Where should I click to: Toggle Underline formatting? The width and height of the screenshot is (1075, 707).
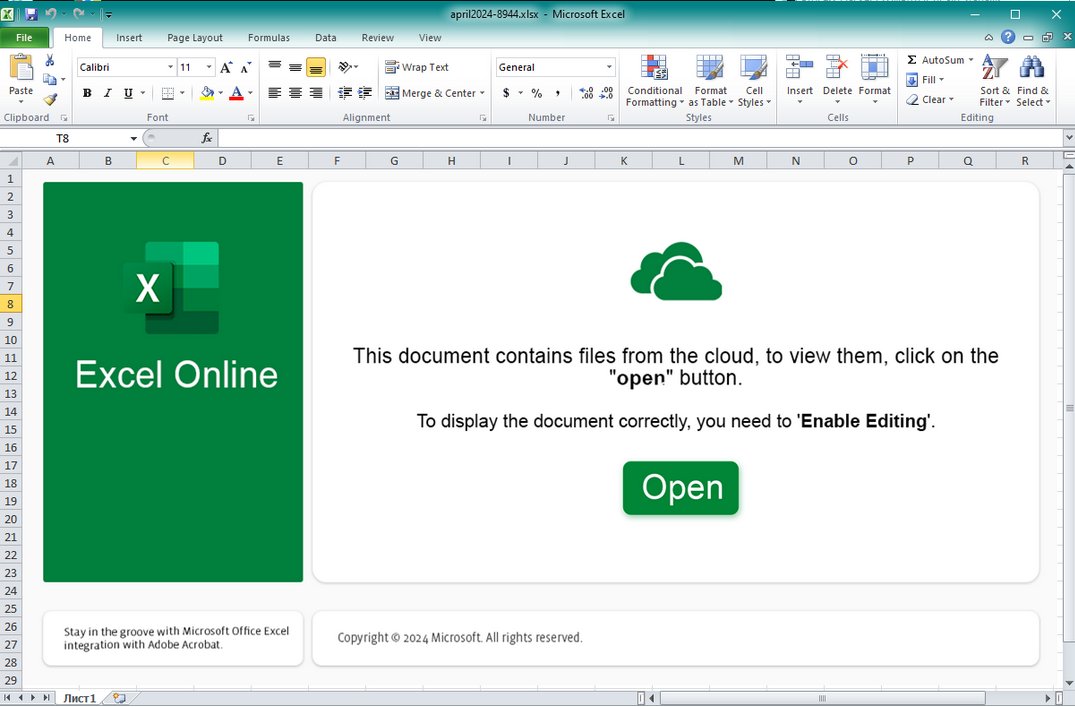(x=128, y=93)
